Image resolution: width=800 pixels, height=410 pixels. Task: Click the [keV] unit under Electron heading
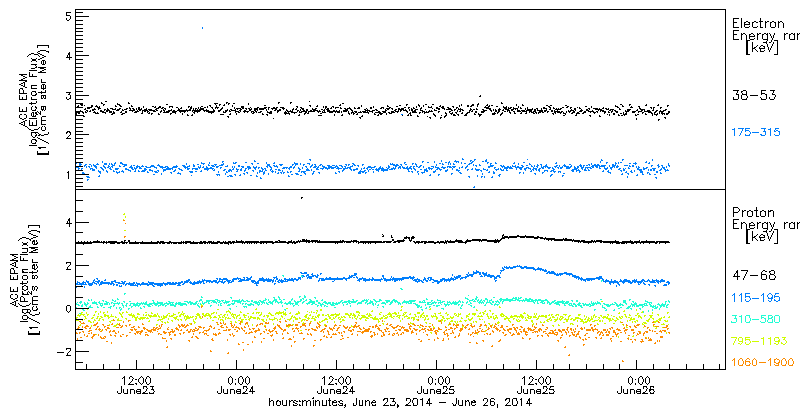[762, 49]
